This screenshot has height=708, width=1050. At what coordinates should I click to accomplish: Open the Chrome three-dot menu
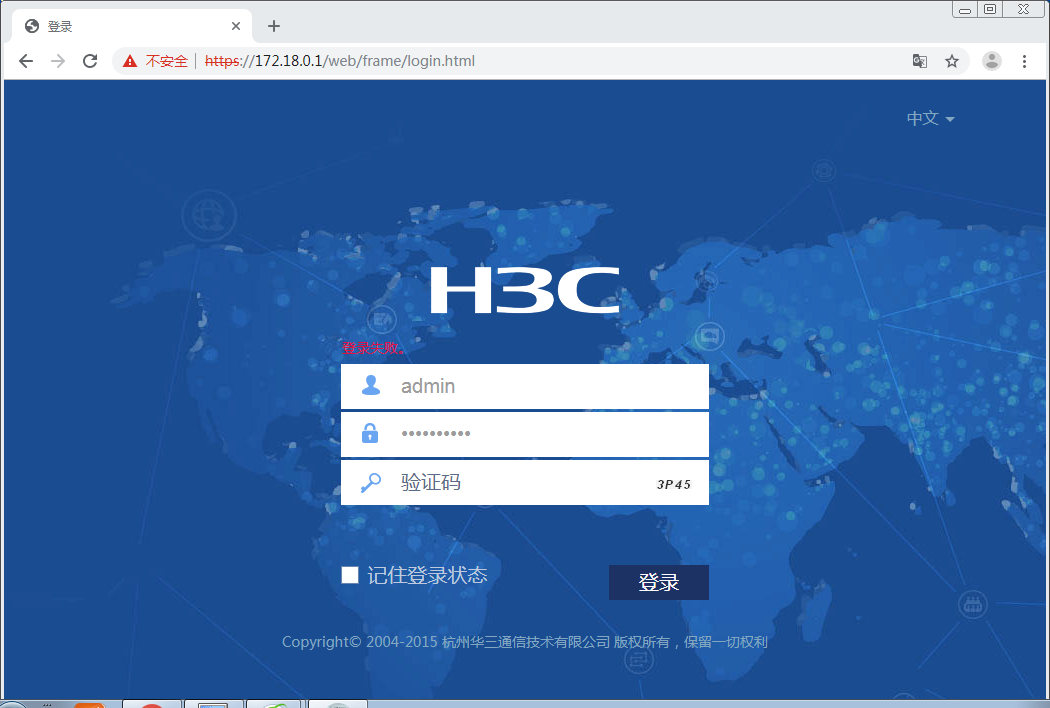(x=1024, y=61)
